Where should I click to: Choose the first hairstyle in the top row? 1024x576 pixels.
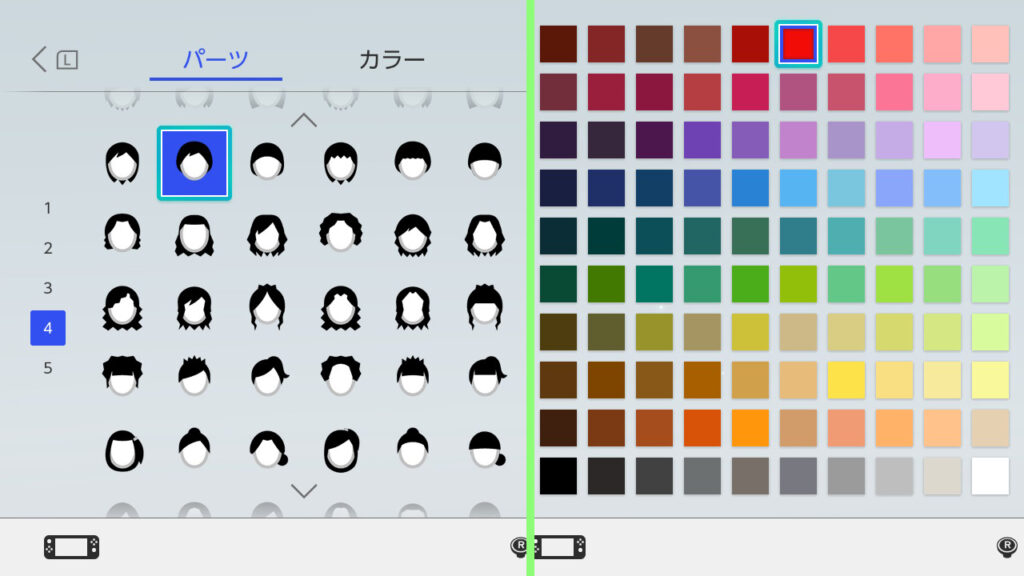[x=122, y=163]
